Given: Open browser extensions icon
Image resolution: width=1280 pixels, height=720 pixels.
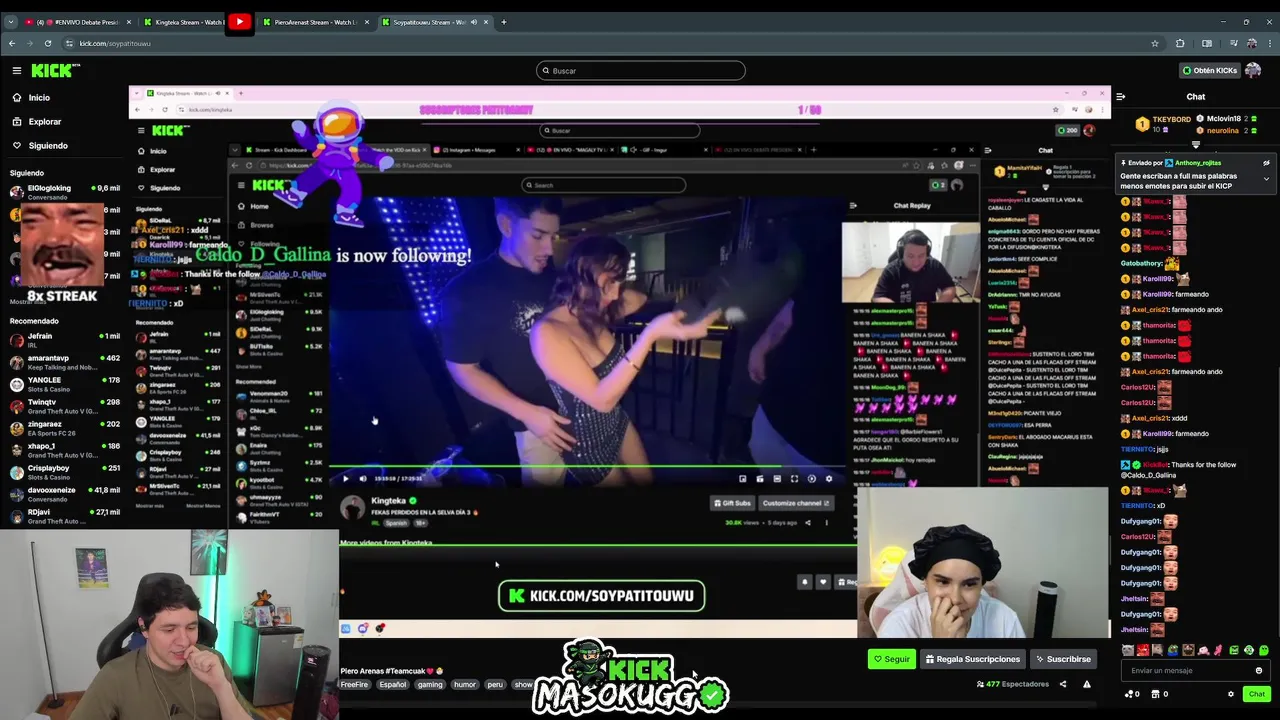Looking at the screenshot, I should pos(1180,43).
